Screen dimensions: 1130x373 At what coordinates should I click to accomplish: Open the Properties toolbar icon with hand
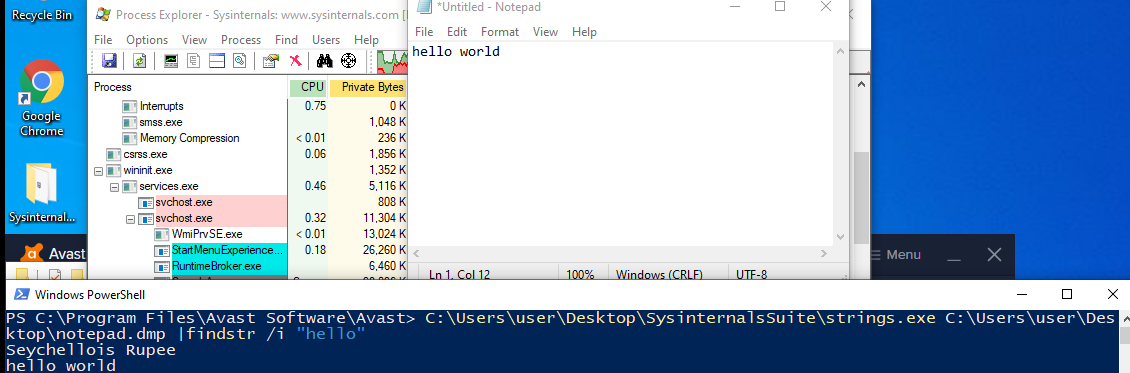[271, 60]
